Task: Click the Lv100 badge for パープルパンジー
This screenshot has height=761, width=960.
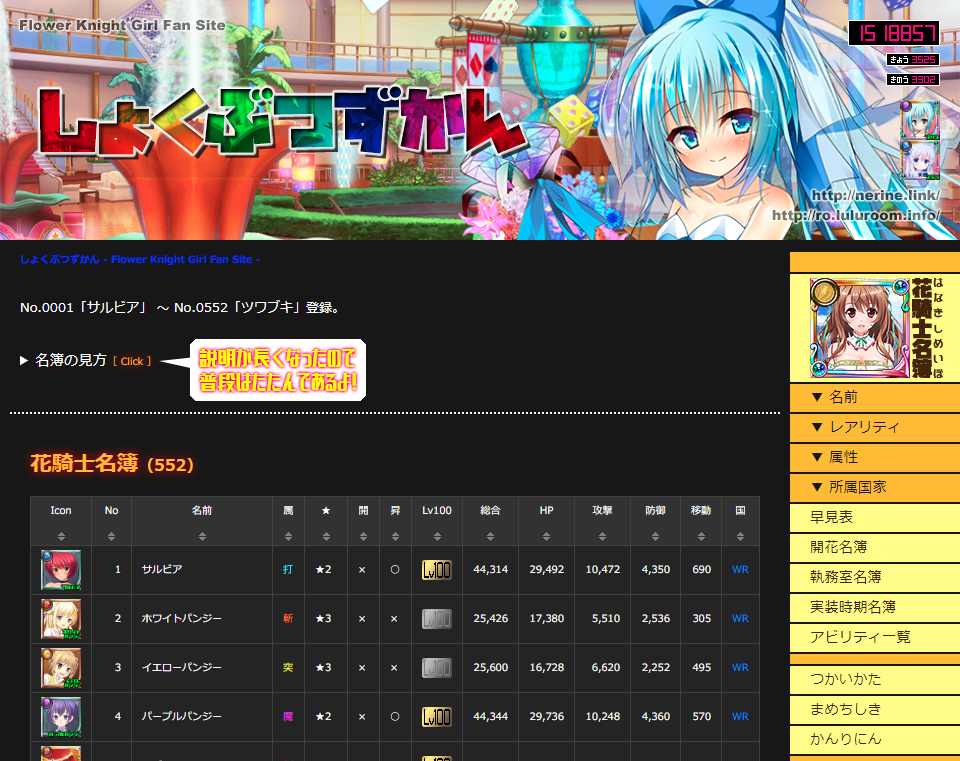Action: (437, 717)
